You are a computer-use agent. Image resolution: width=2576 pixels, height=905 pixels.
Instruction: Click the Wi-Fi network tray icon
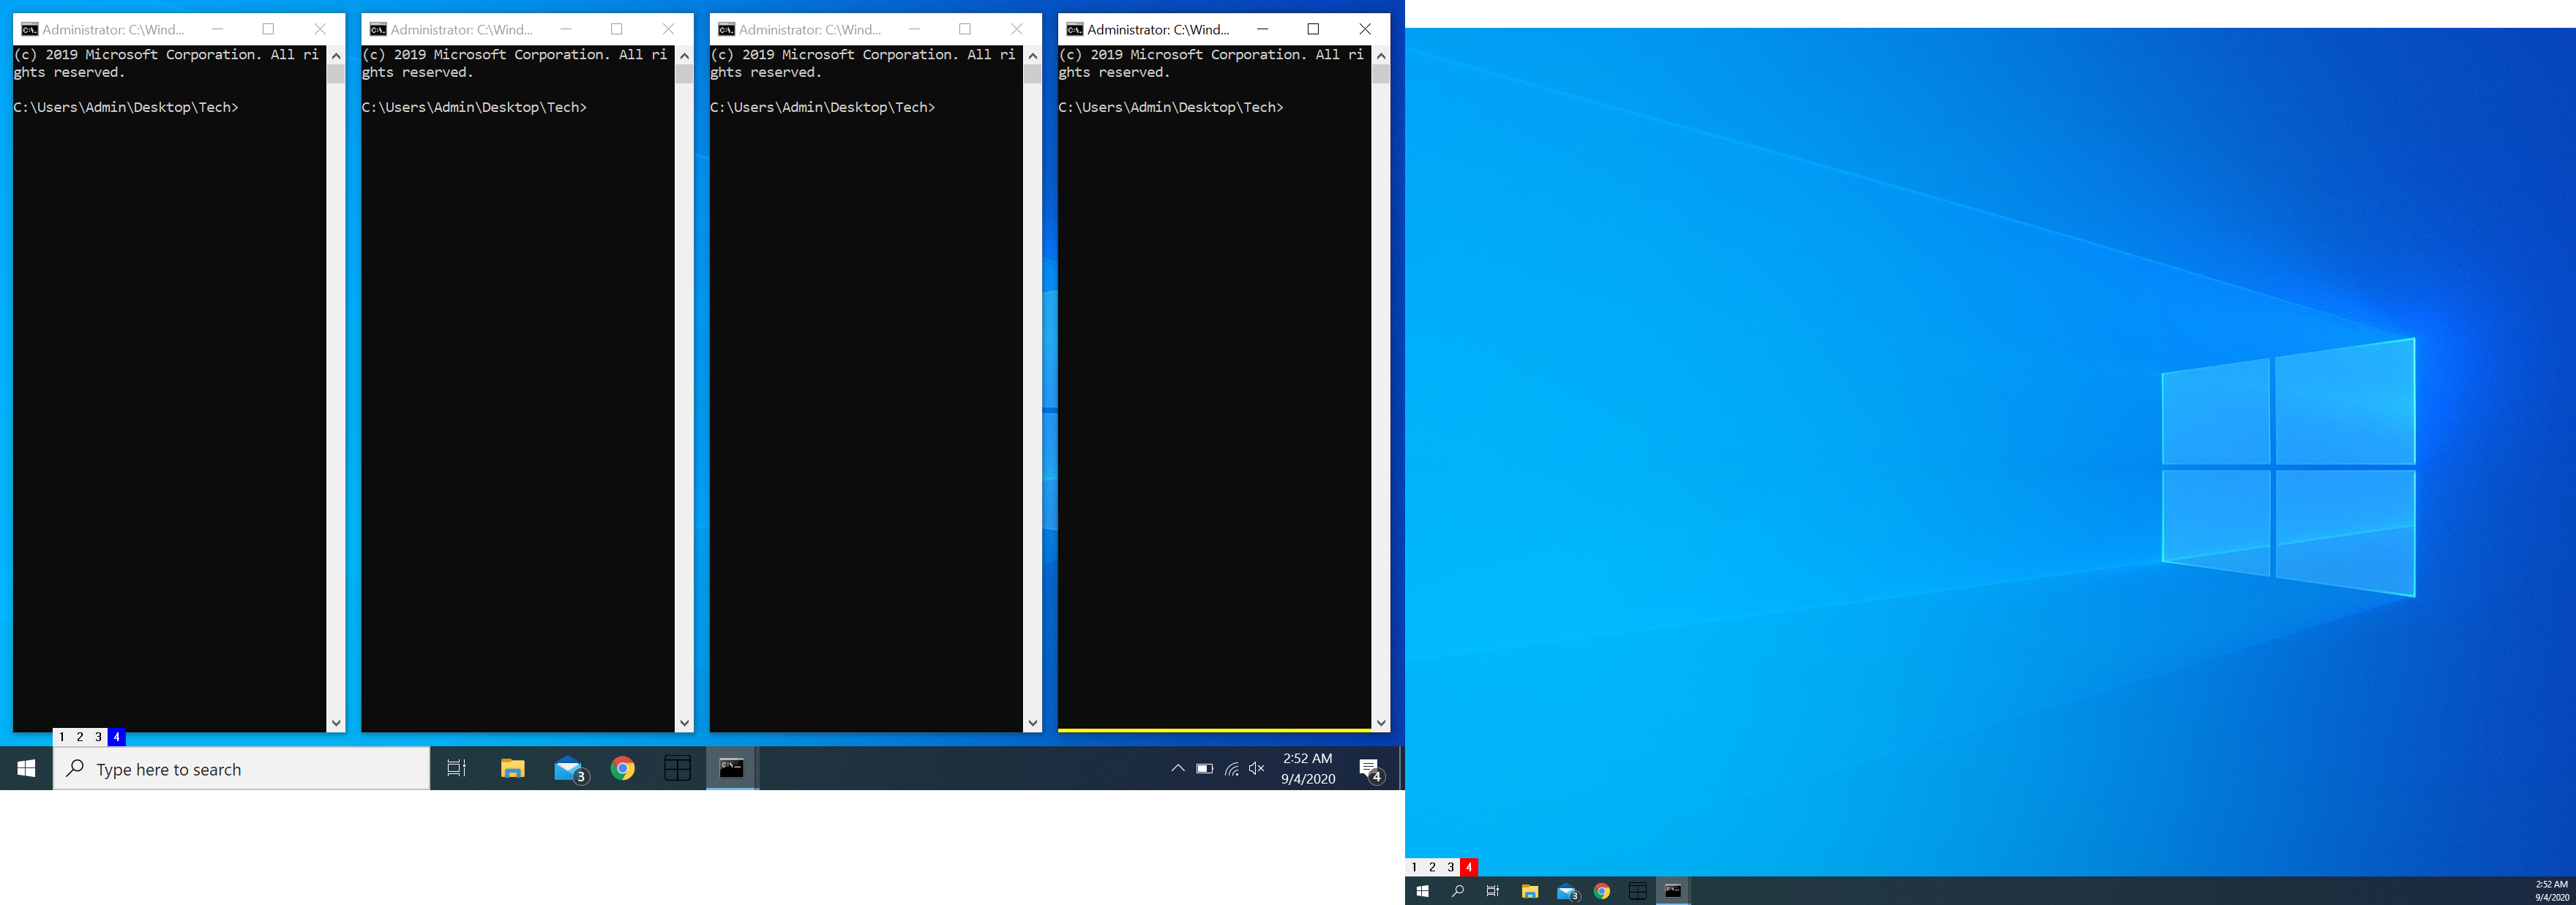[1232, 769]
